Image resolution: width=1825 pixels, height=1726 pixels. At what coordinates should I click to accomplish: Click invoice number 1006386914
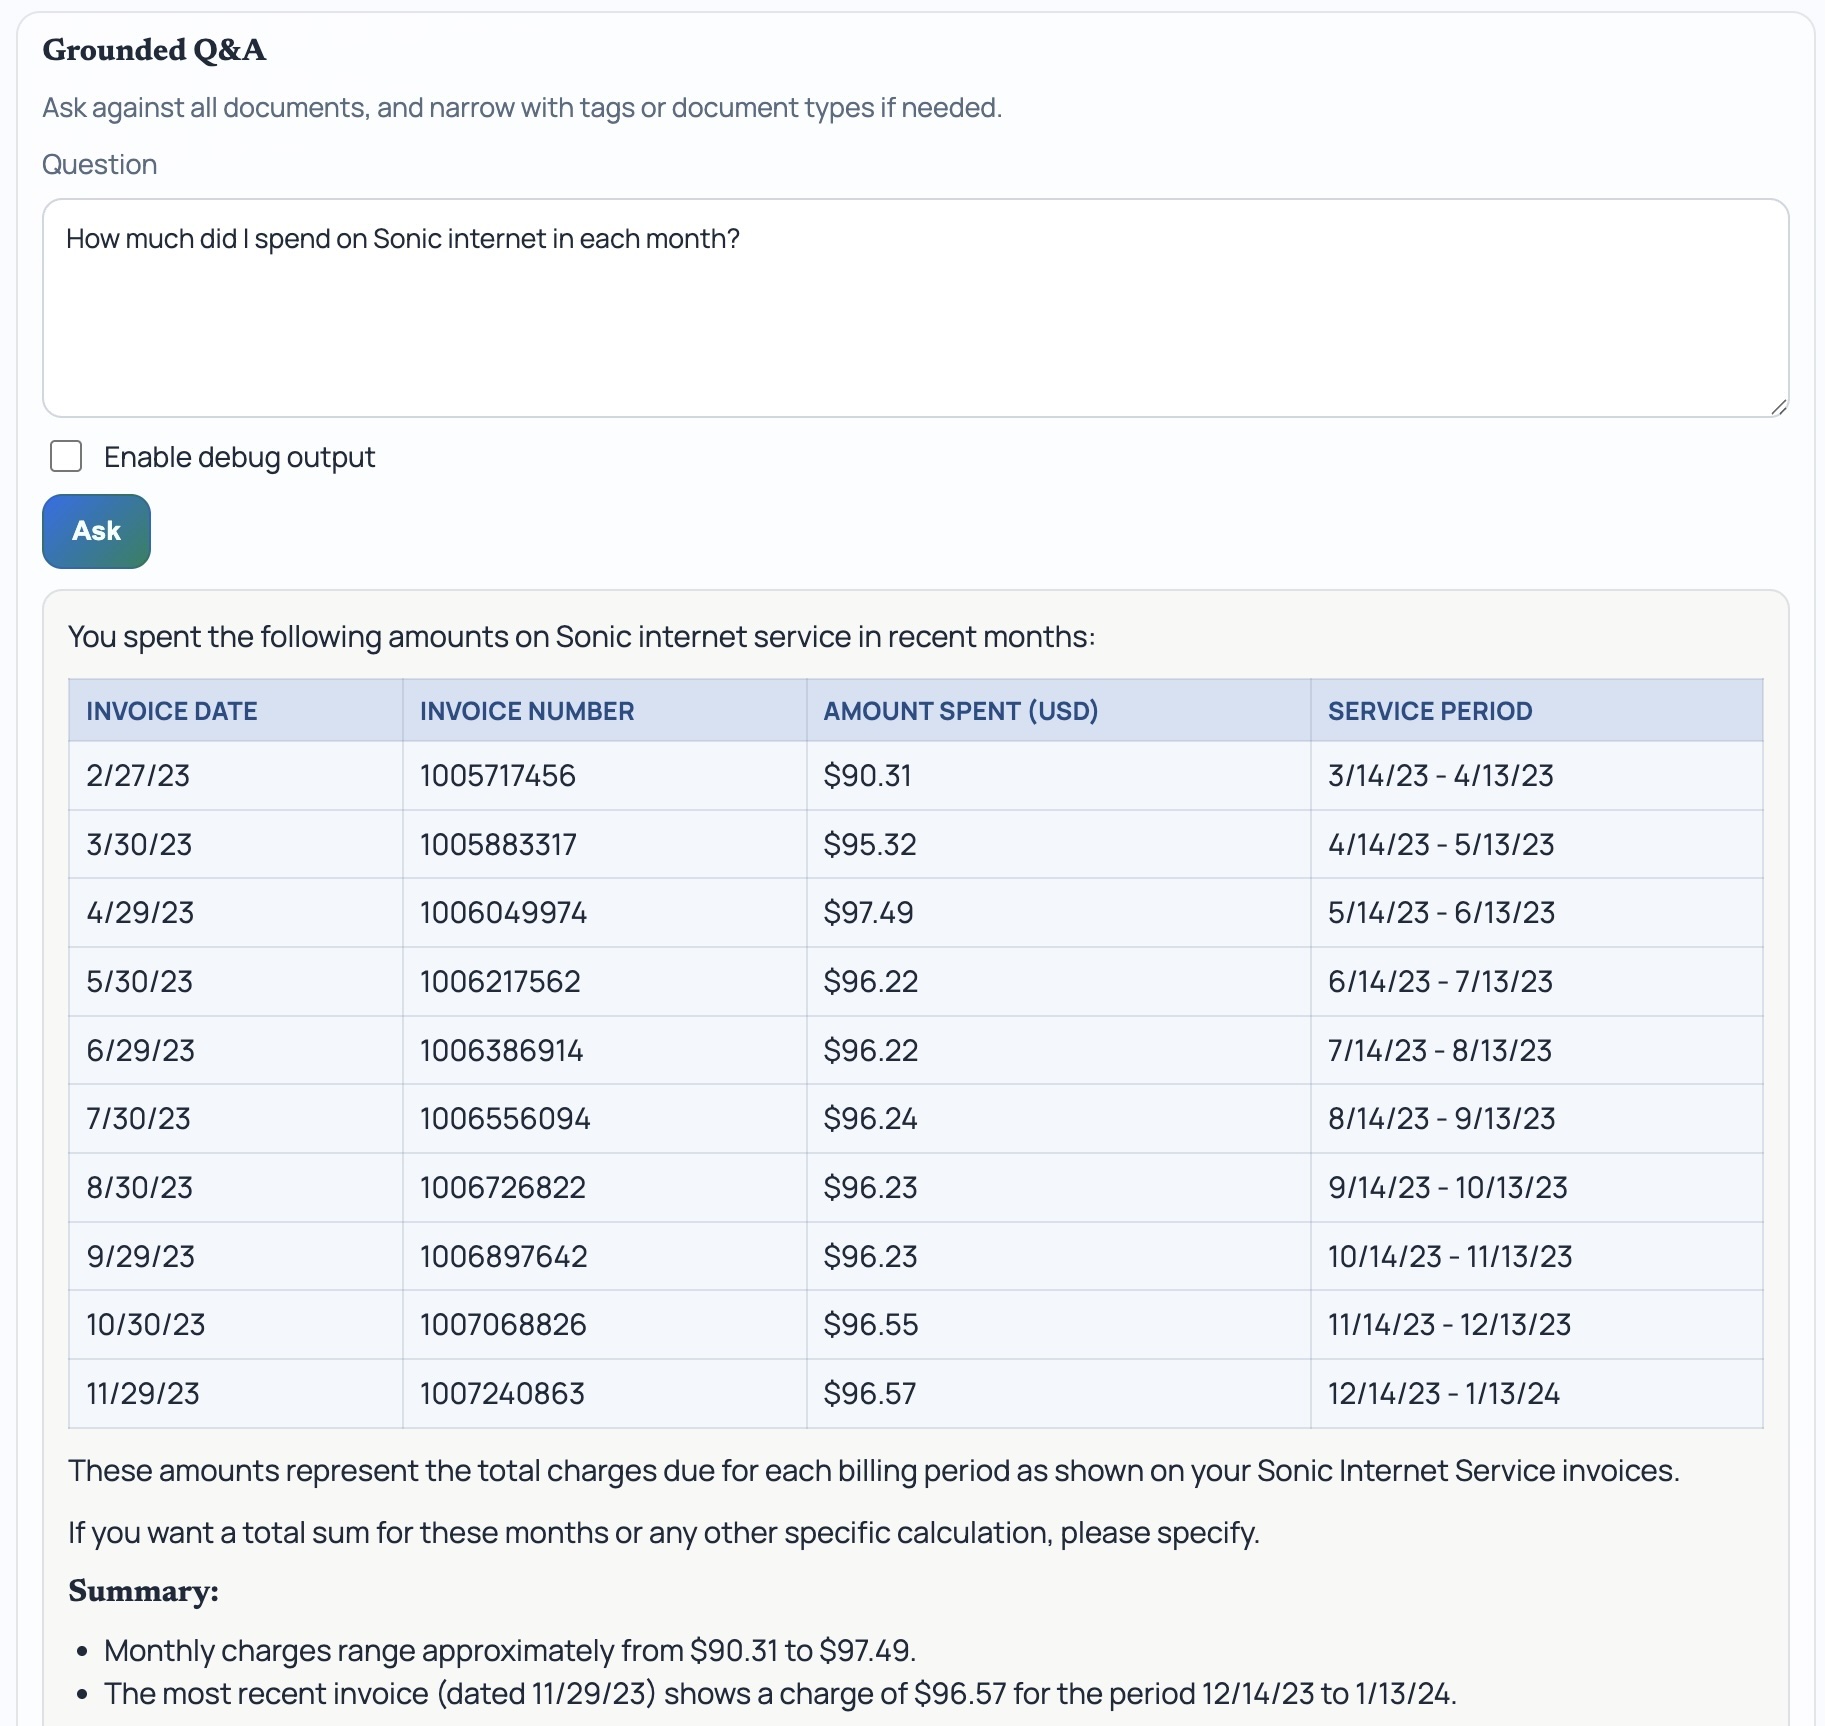[502, 1050]
